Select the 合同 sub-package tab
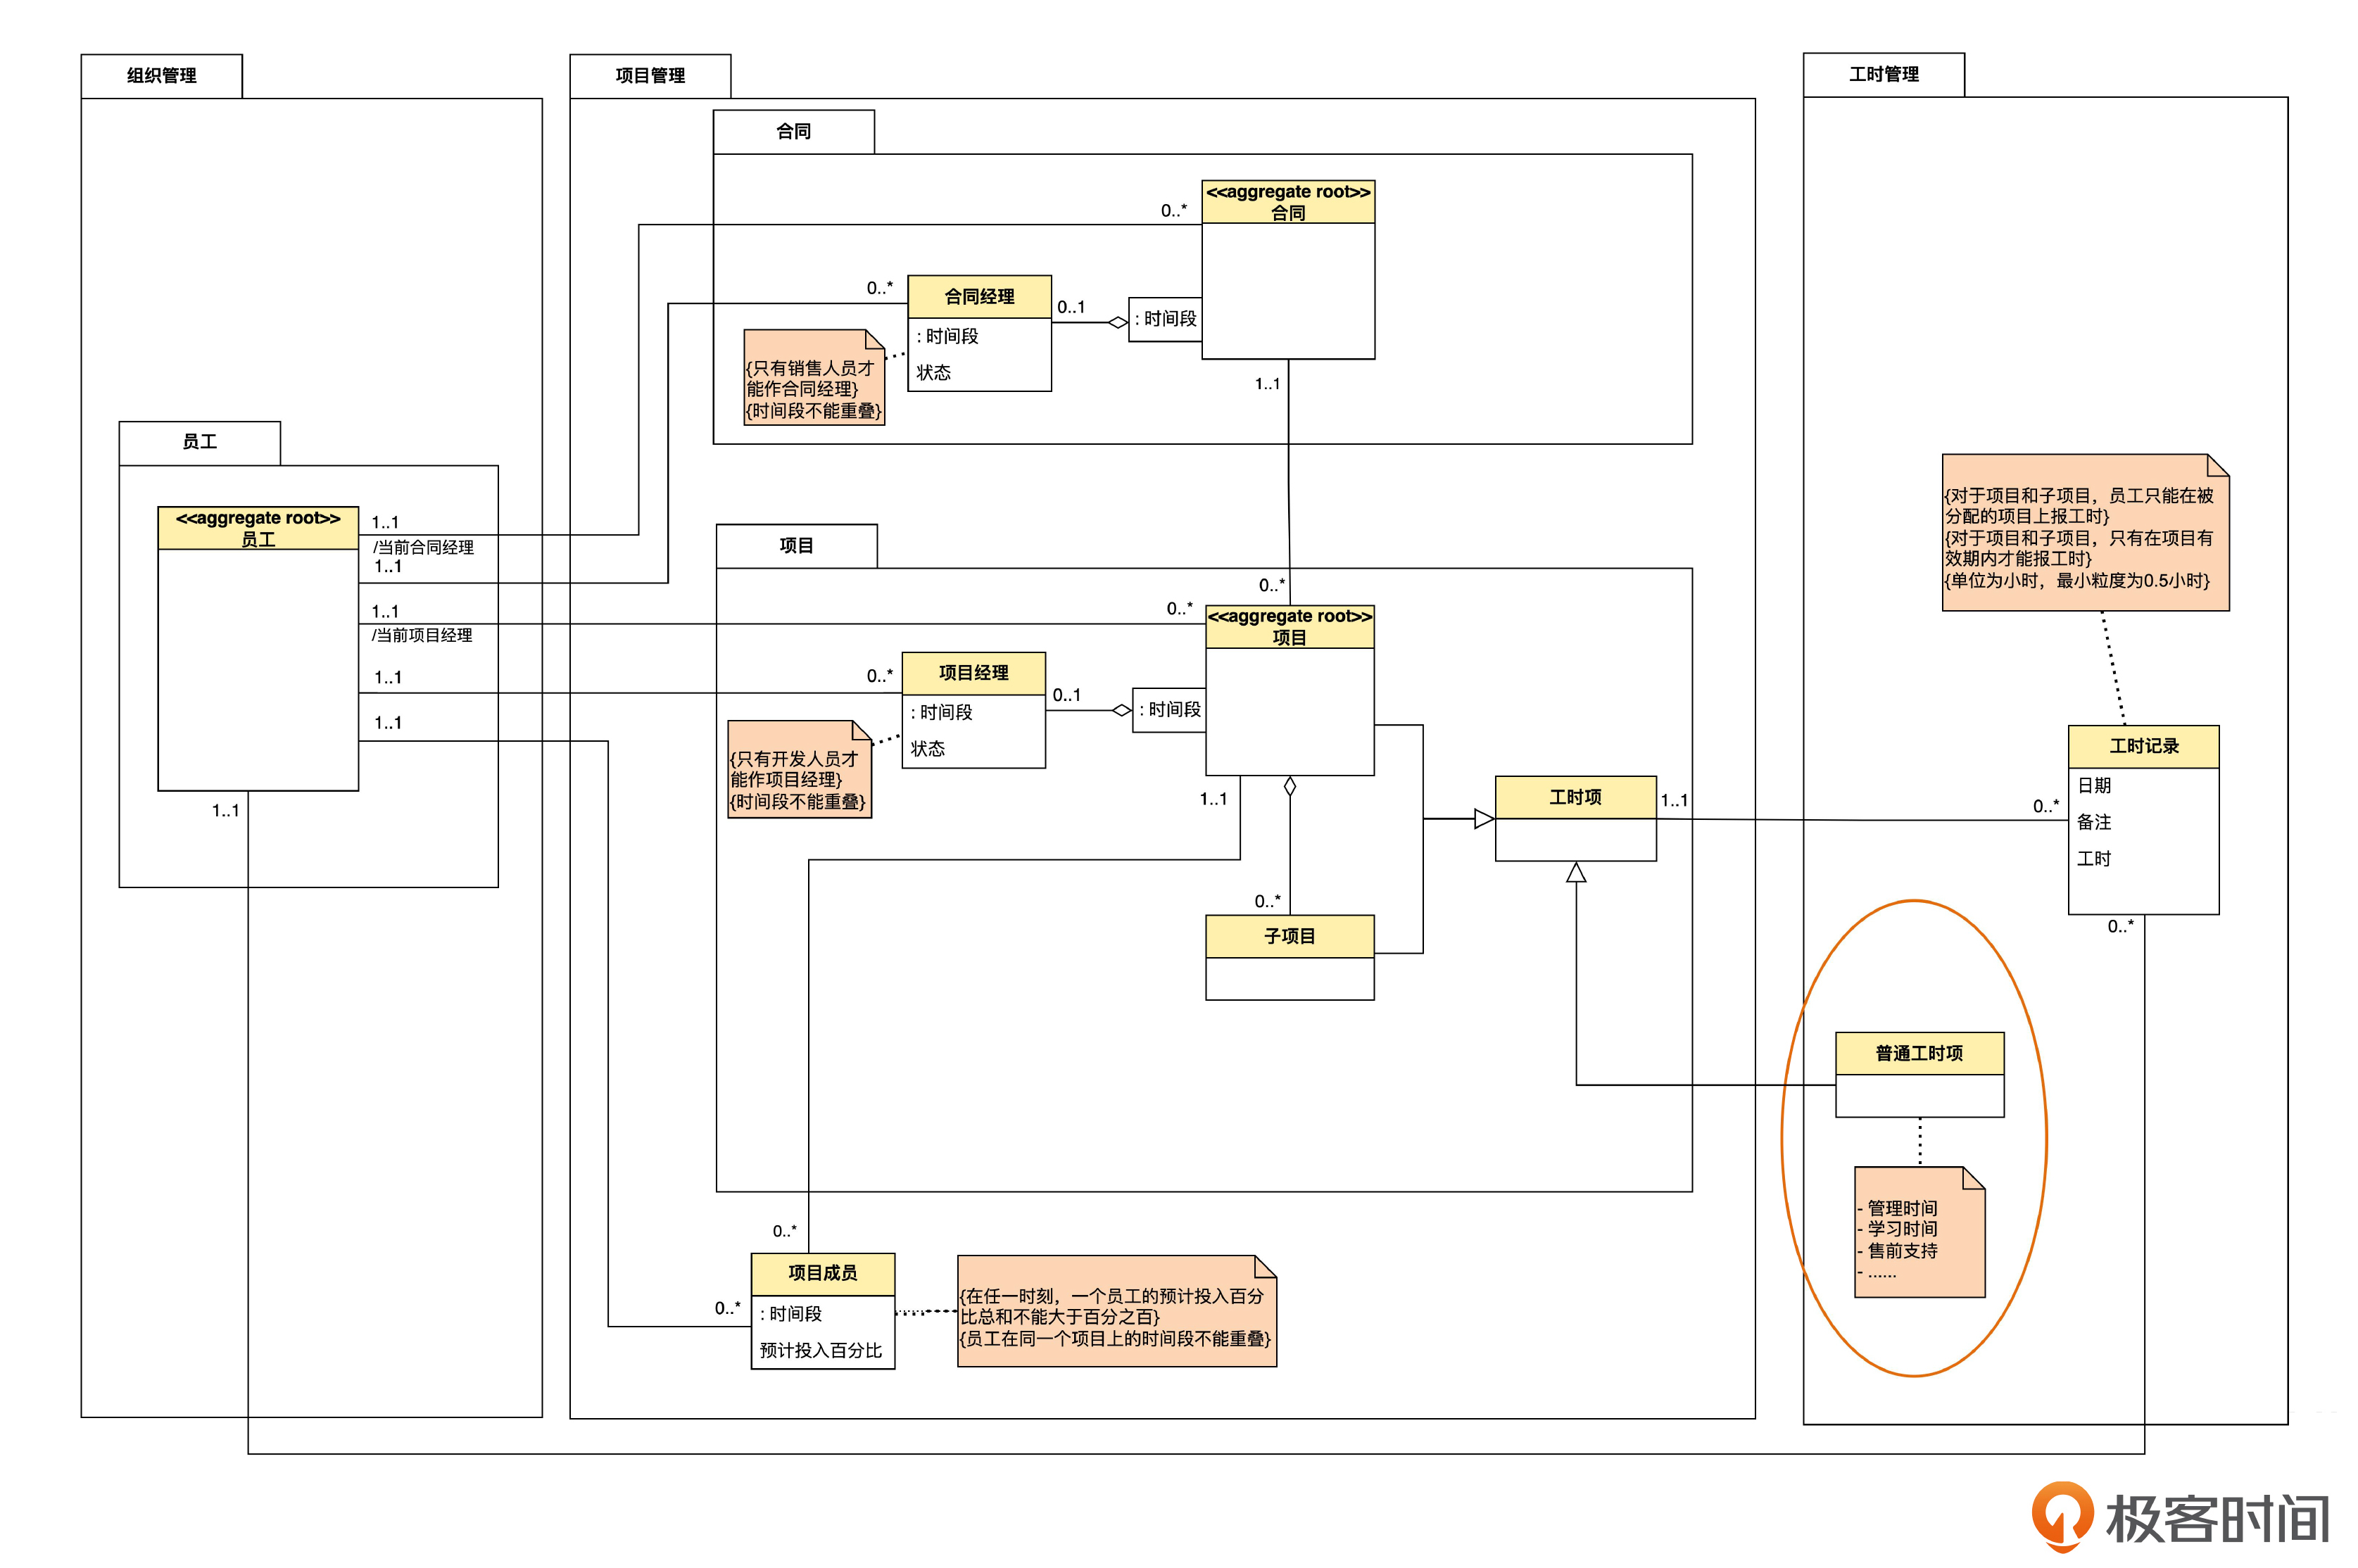2358x1568 pixels. (793, 131)
